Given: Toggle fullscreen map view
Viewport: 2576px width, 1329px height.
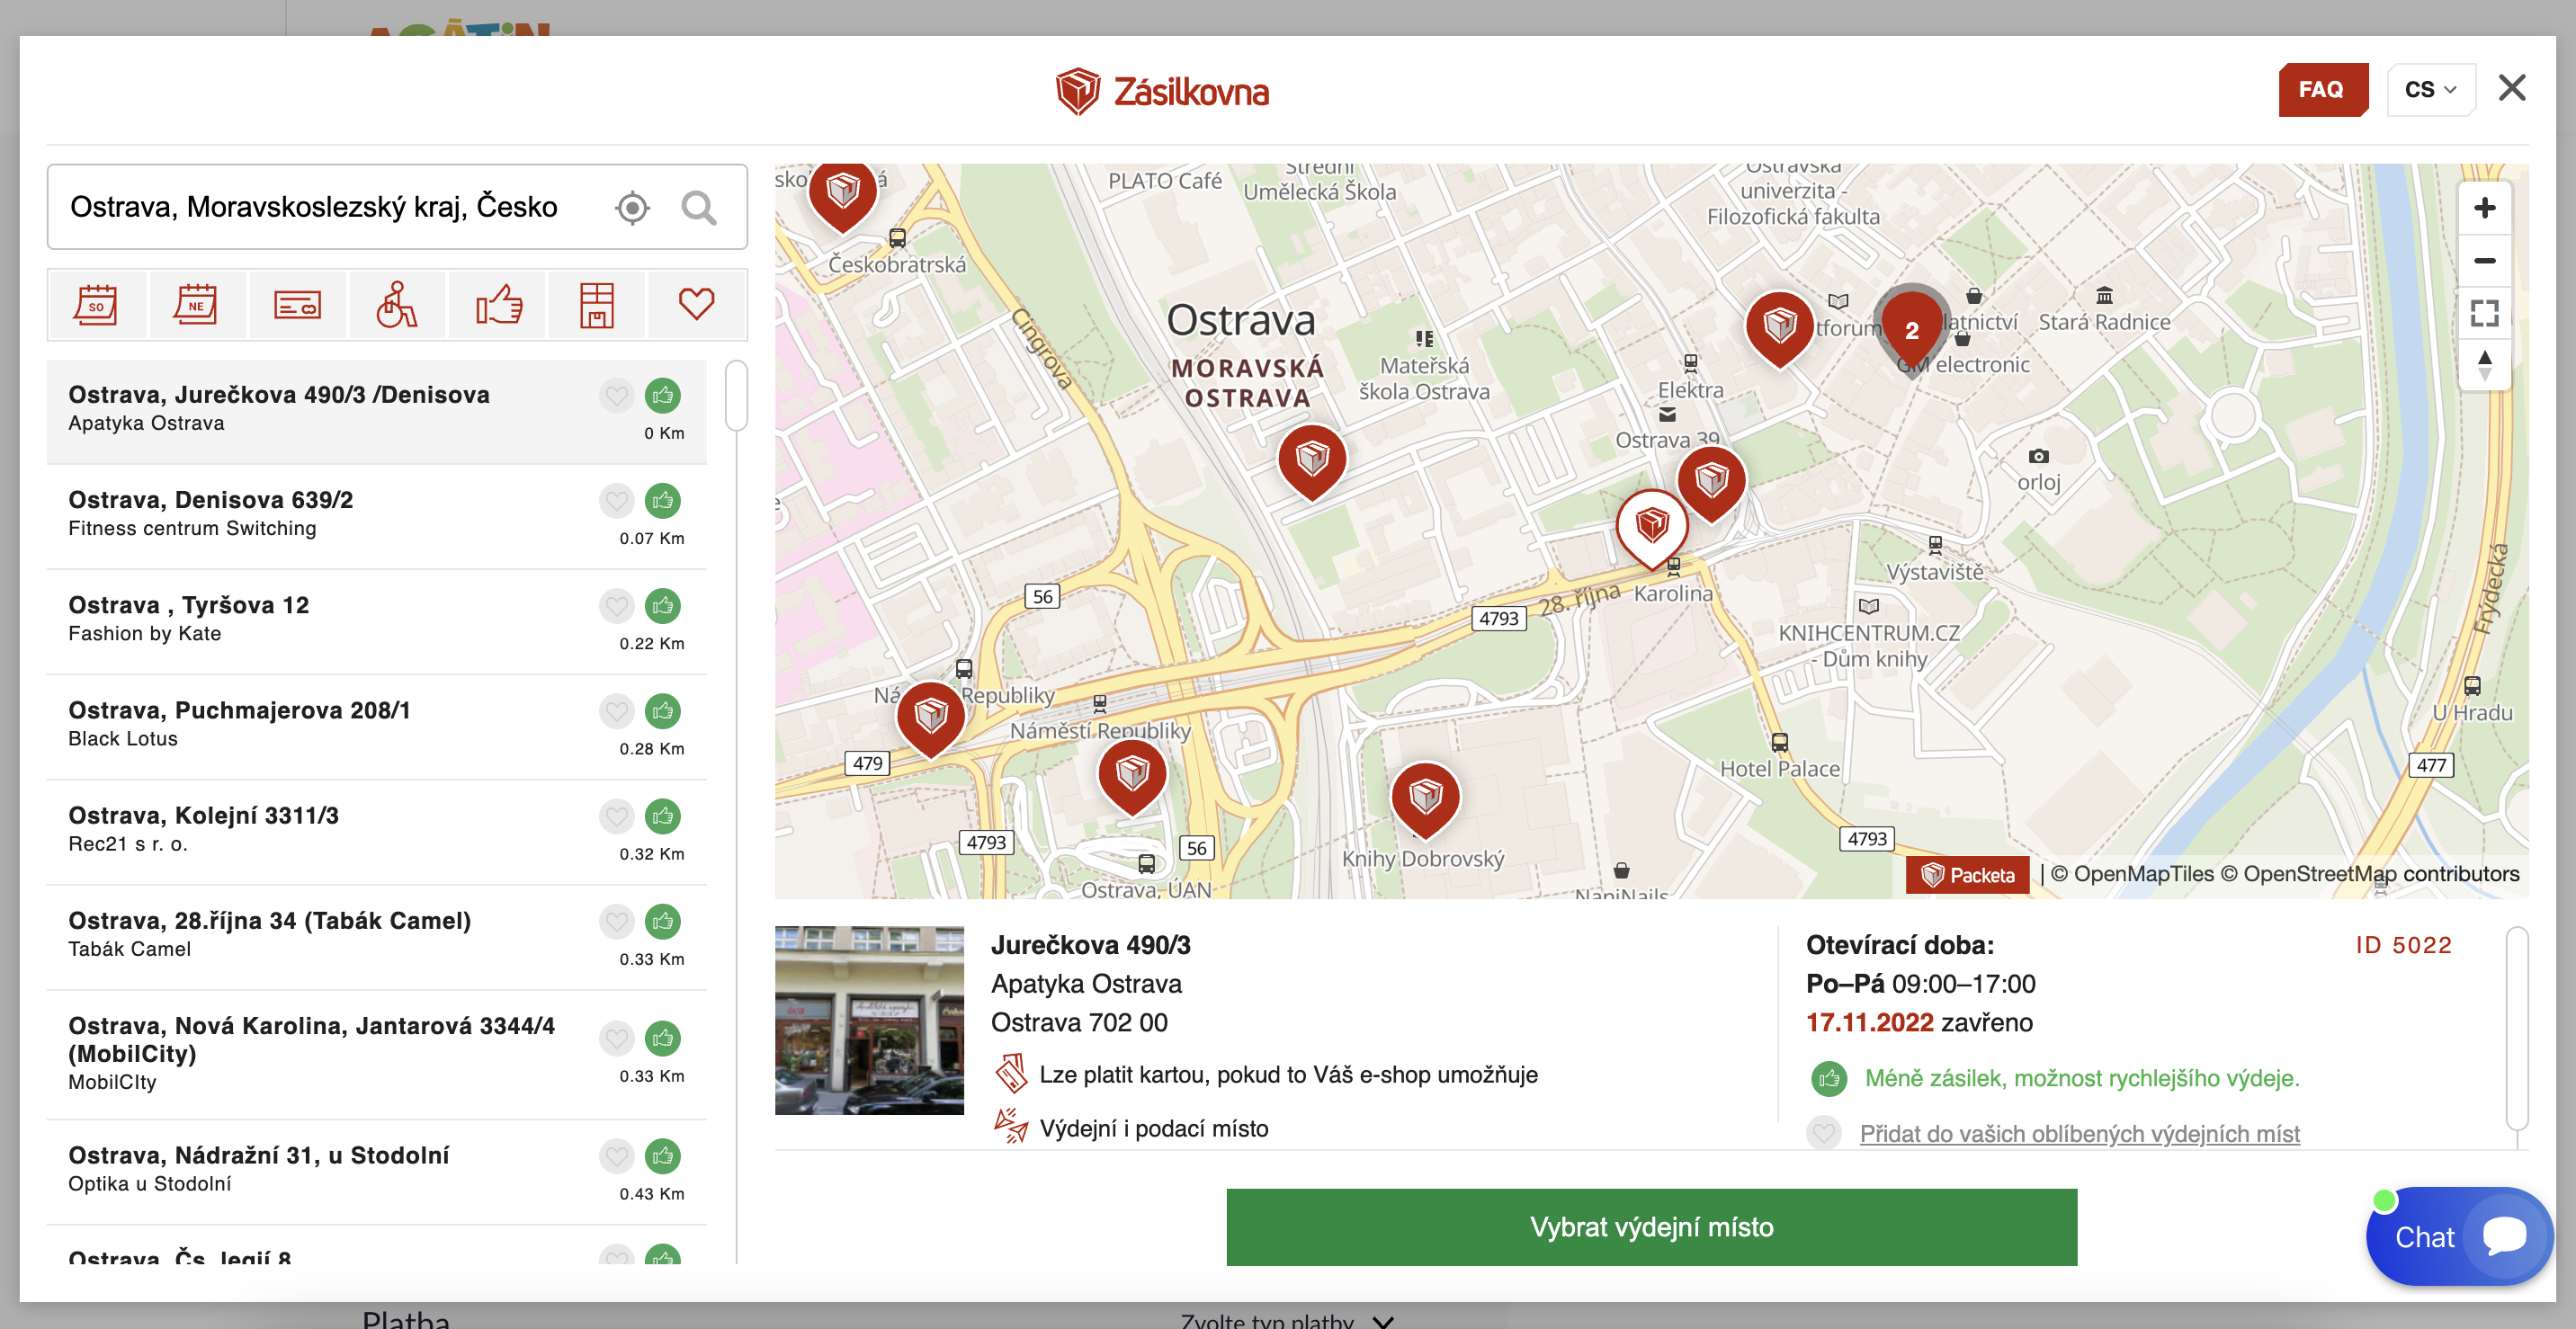Looking at the screenshot, I should pos(2483,313).
